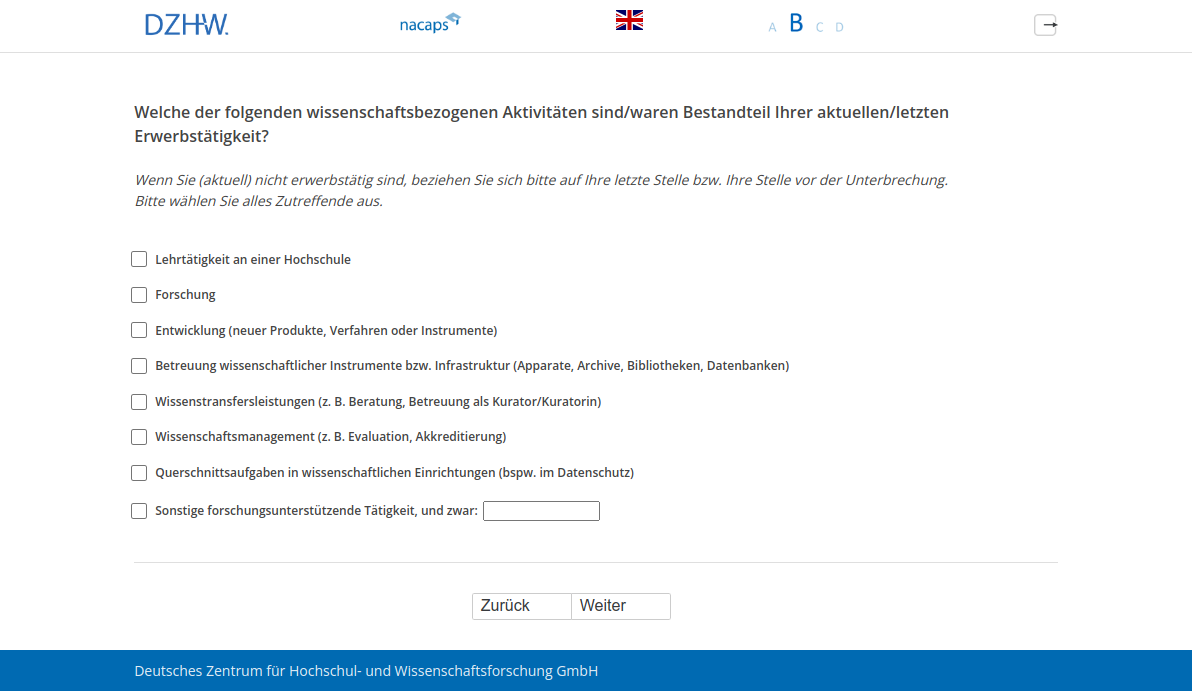The image size is (1192, 700).
Task: Switch language via the British flag
Action: tap(629, 20)
